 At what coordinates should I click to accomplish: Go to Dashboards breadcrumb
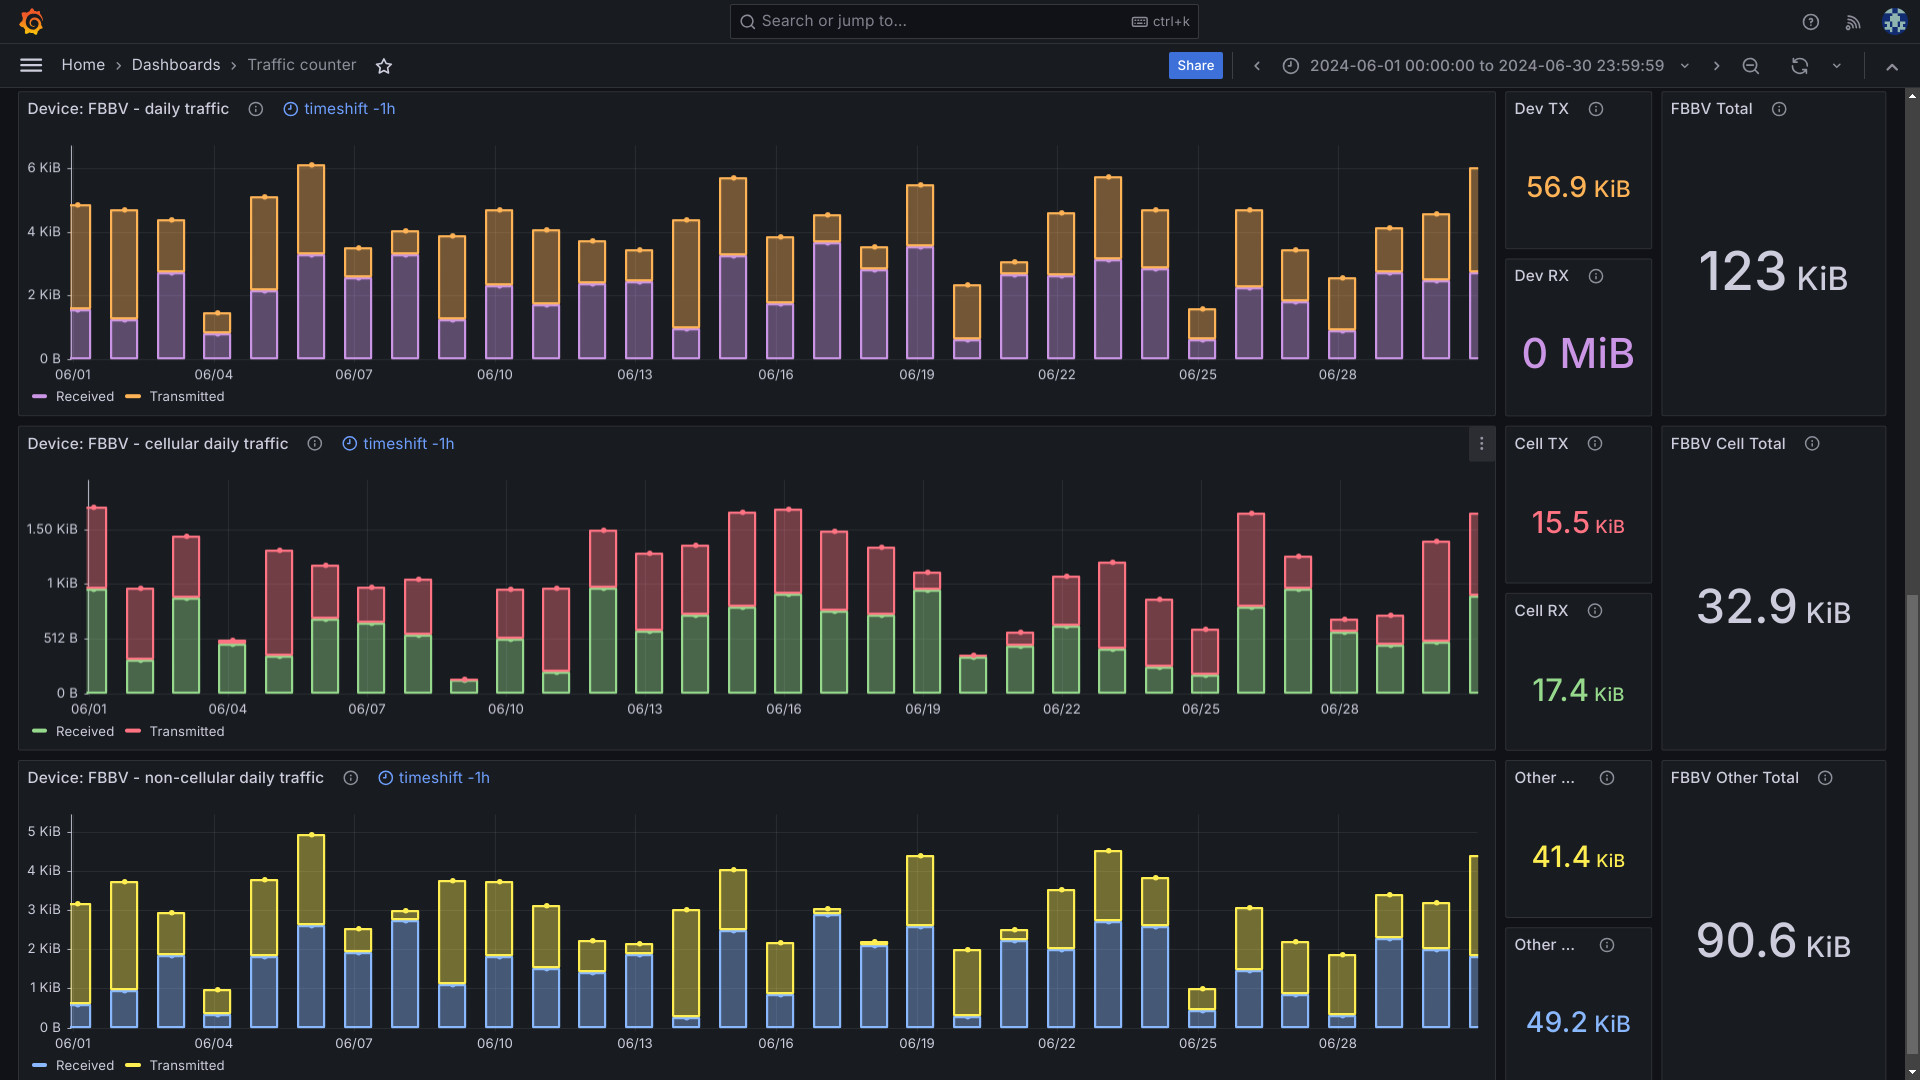[x=176, y=65]
